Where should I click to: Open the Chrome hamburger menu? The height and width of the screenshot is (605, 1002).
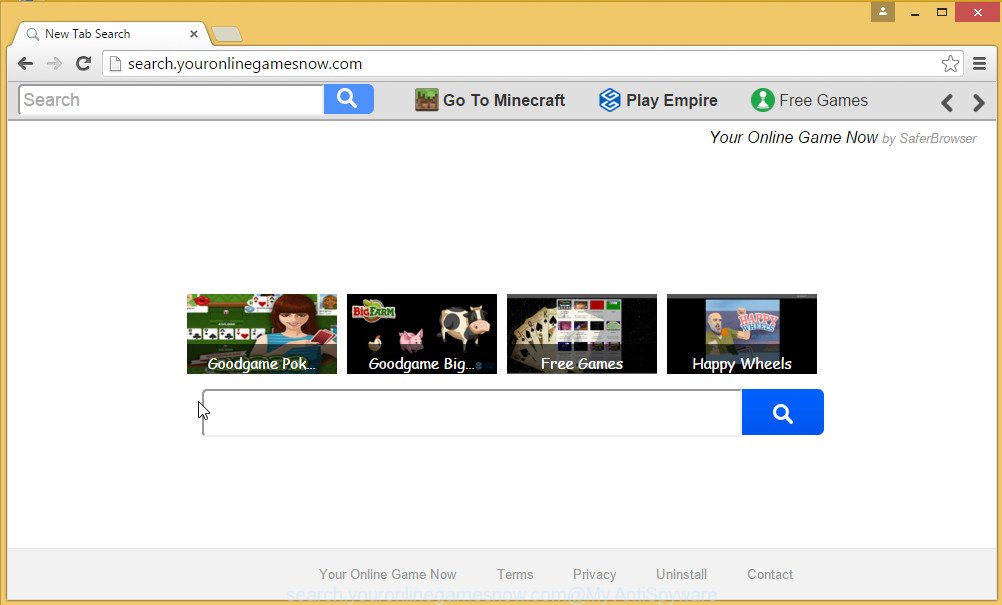(x=979, y=63)
